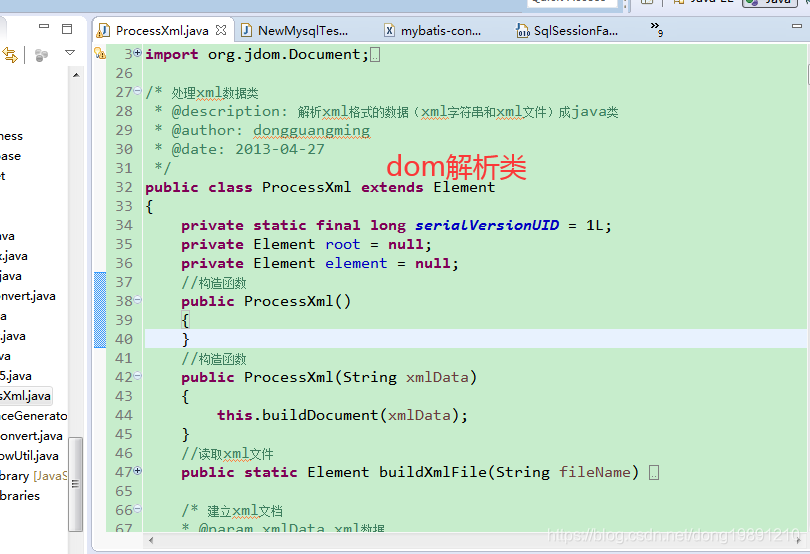Viewport: 810px width, 554px height.
Task: Open the mybatis-con... editor tab
Action: [x=441, y=30]
